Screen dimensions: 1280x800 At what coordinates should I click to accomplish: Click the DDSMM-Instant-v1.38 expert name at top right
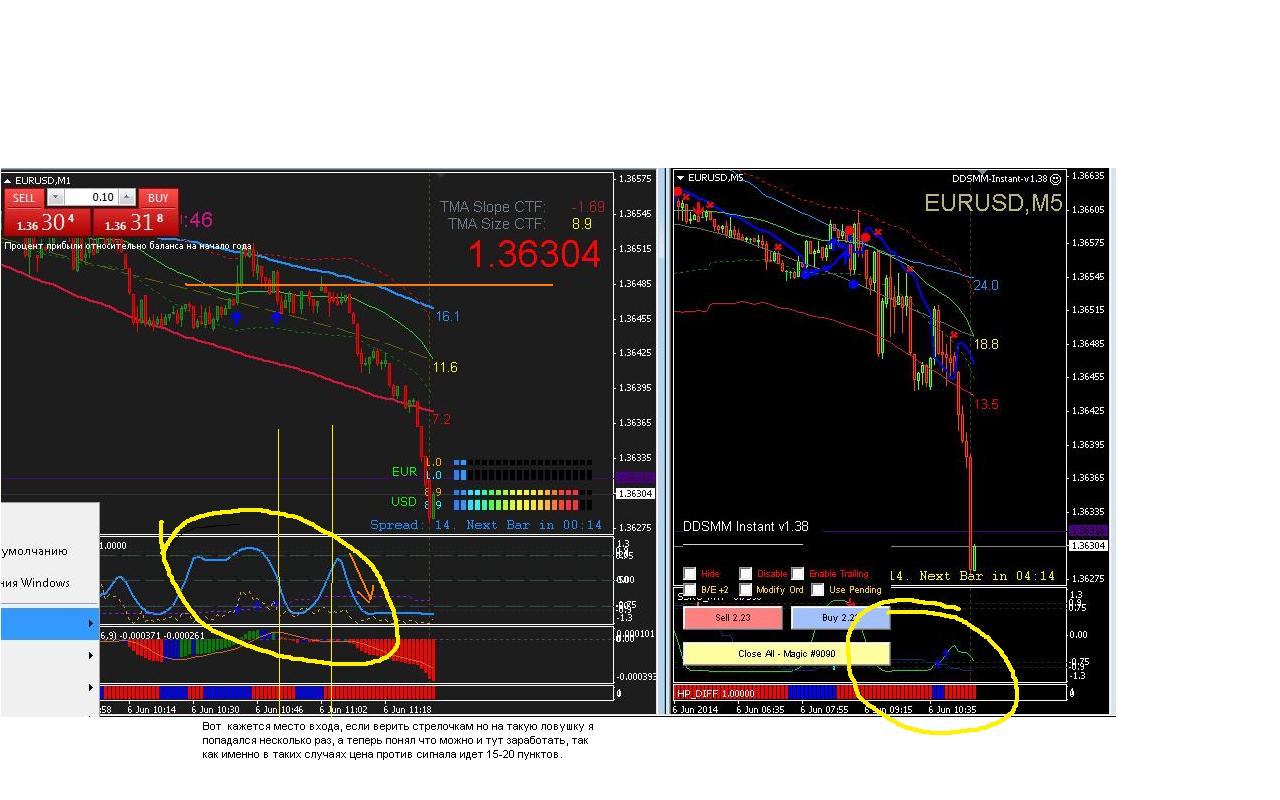coord(999,179)
